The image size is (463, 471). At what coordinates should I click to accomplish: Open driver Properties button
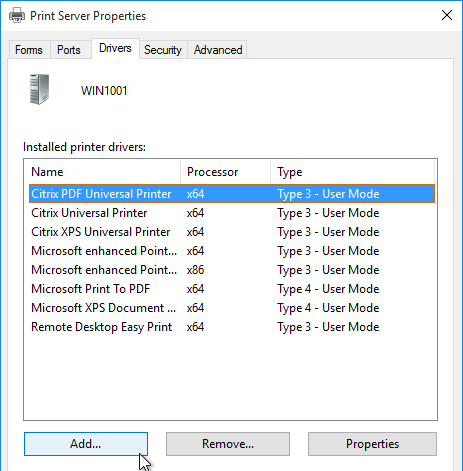click(x=372, y=444)
